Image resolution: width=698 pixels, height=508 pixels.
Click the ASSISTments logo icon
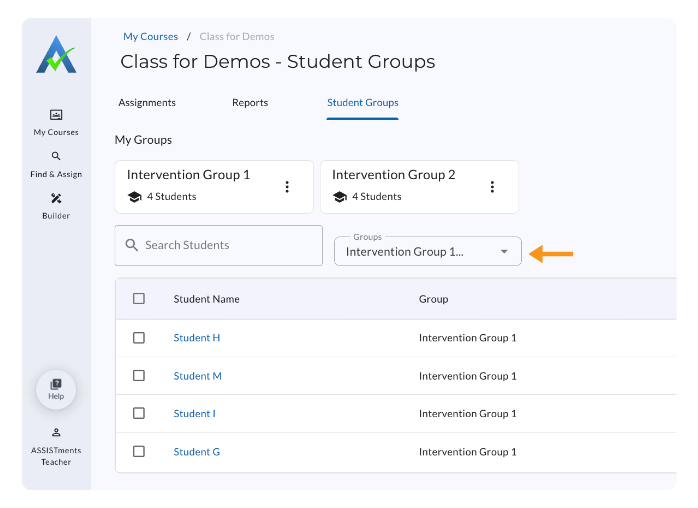[x=56, y=55]
